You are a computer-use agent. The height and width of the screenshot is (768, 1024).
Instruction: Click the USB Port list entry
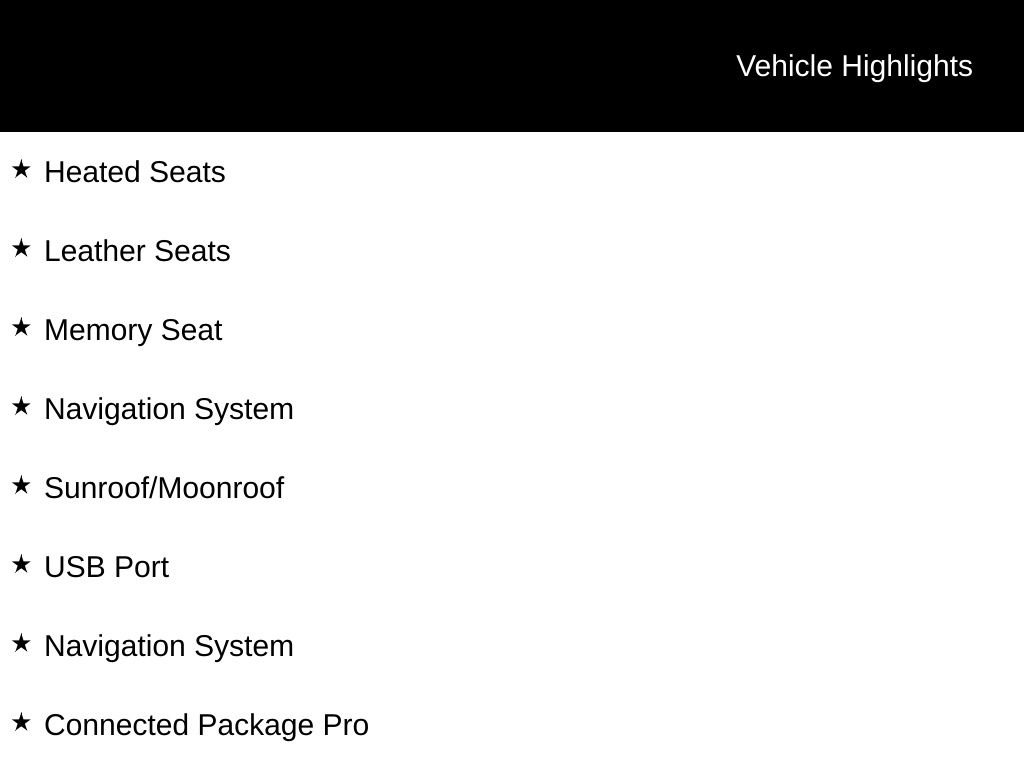107,567
